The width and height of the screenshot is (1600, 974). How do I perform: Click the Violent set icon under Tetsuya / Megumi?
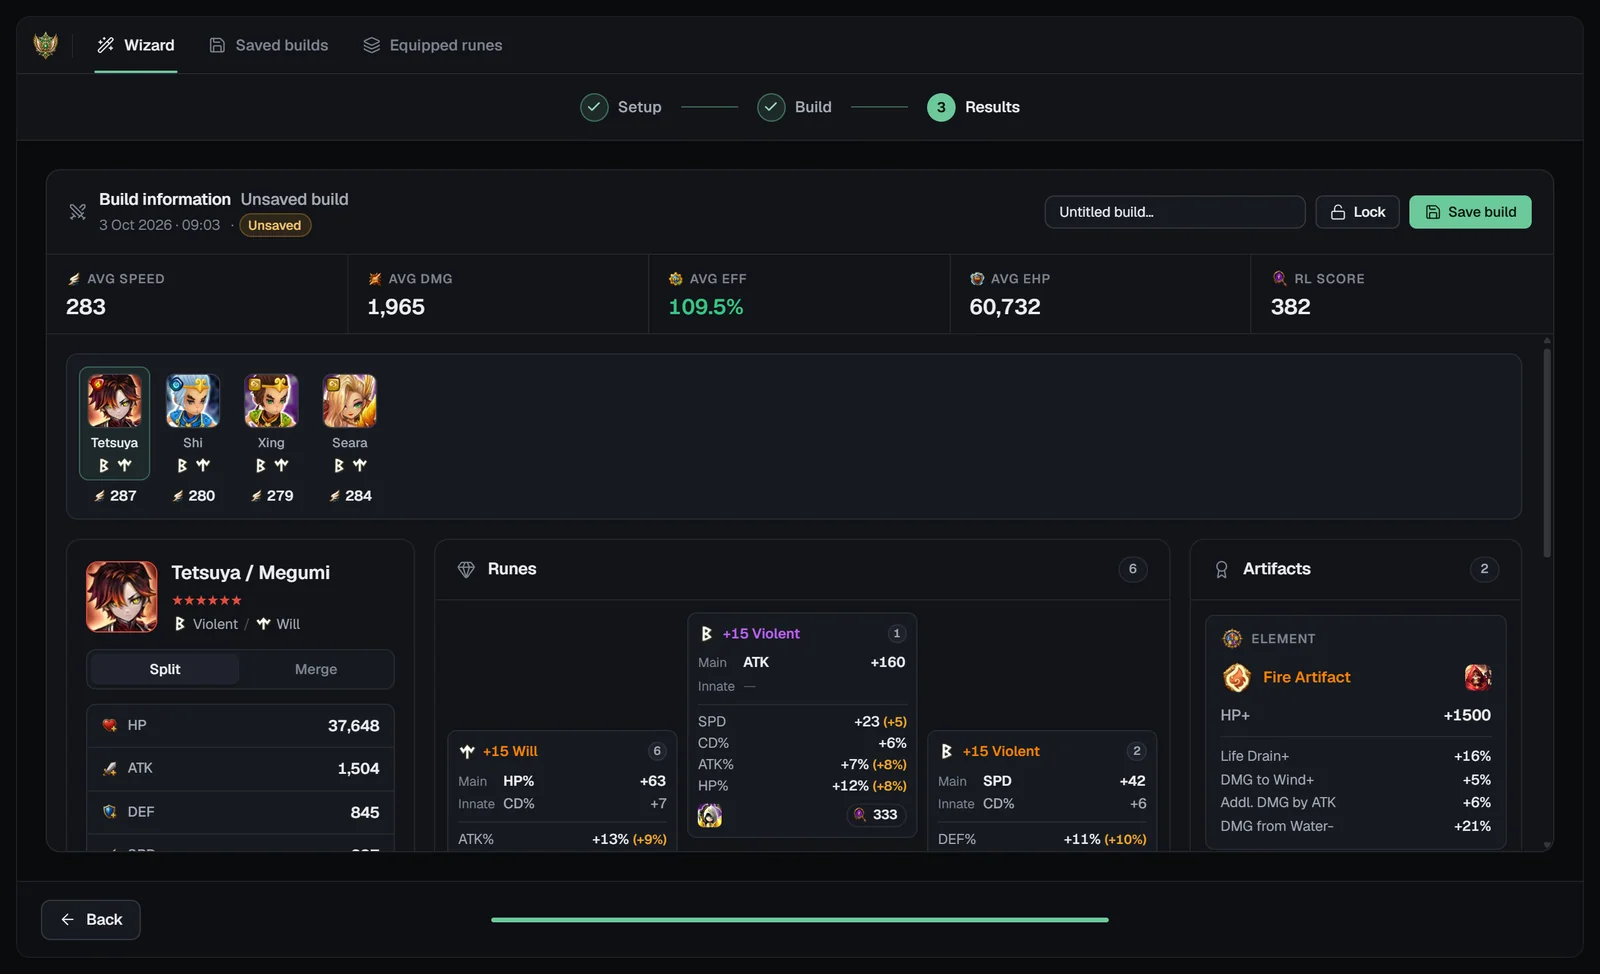click(x=180, y=624)
